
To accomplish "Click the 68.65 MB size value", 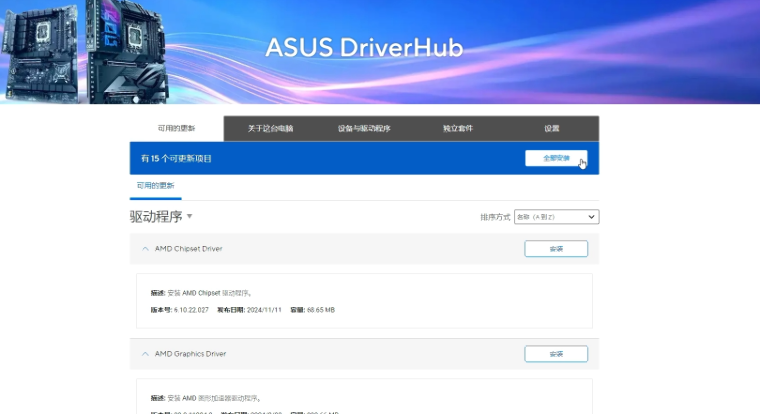I will (321, 310).
